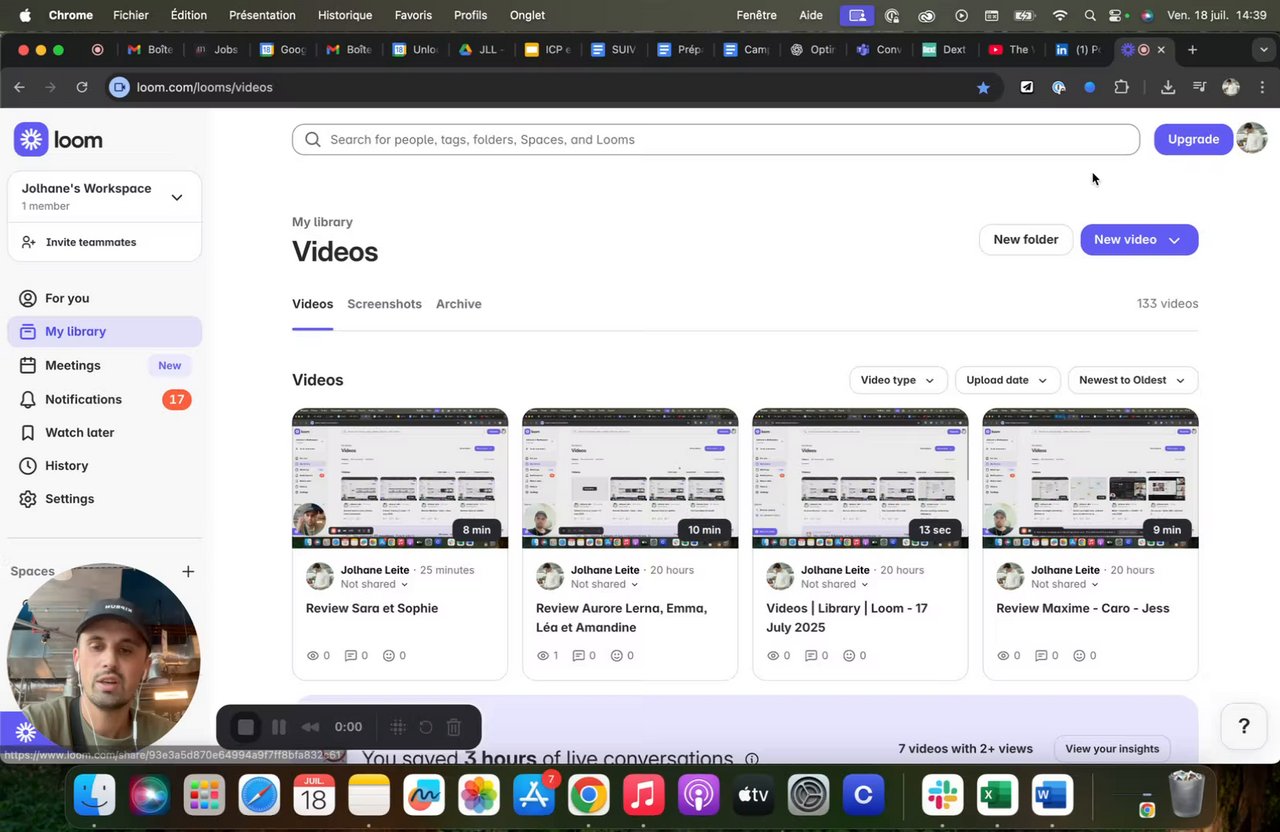Add a new Space with plus icon

[x=188, y=571]
